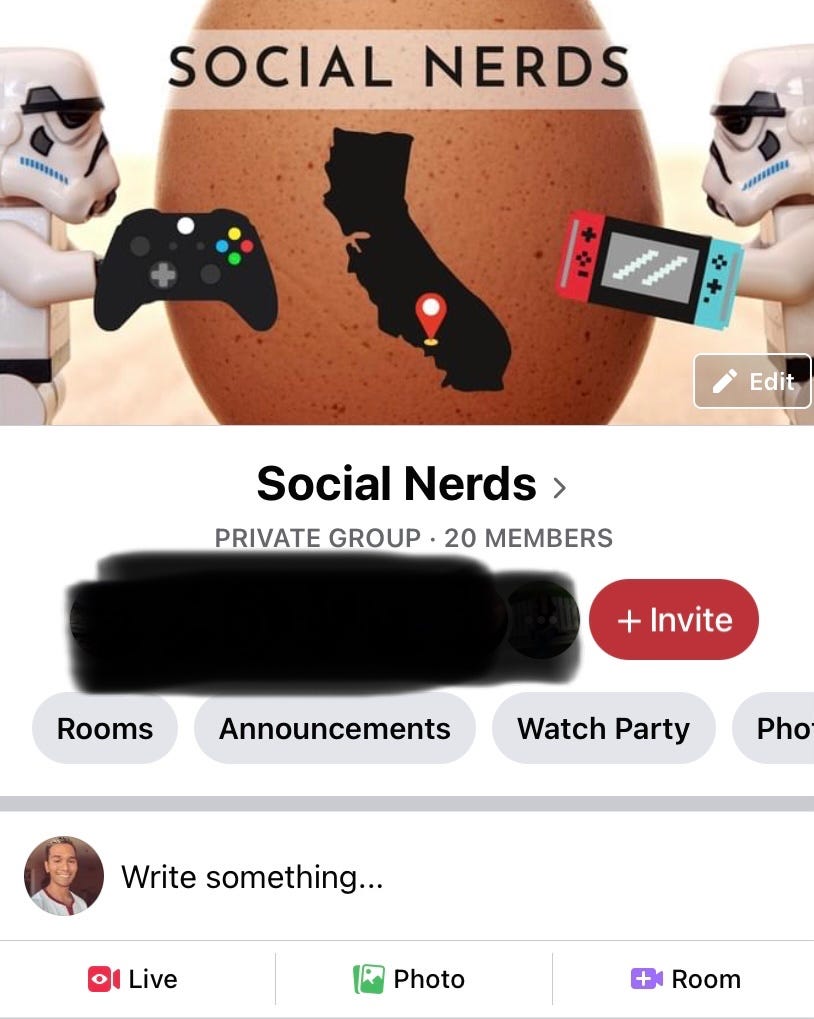Viewport: 814px width, 1019px height.
Task: Expand group info via chevron beside Social Nerds
Action: [x=559, y=487]
